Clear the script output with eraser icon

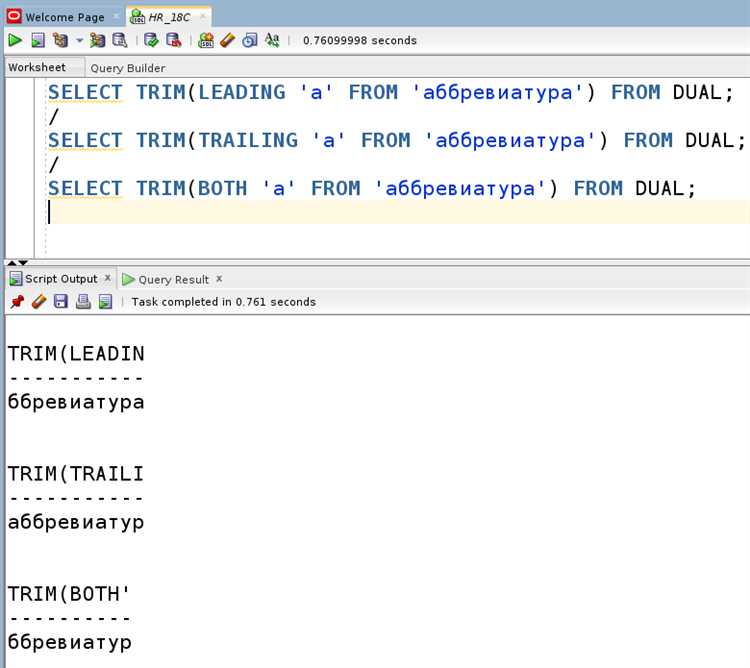tap(38, 301)
